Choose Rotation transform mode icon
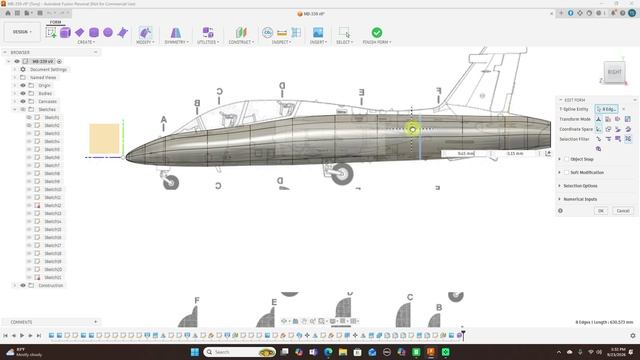 pyautogui.click(x=618, y=119)
